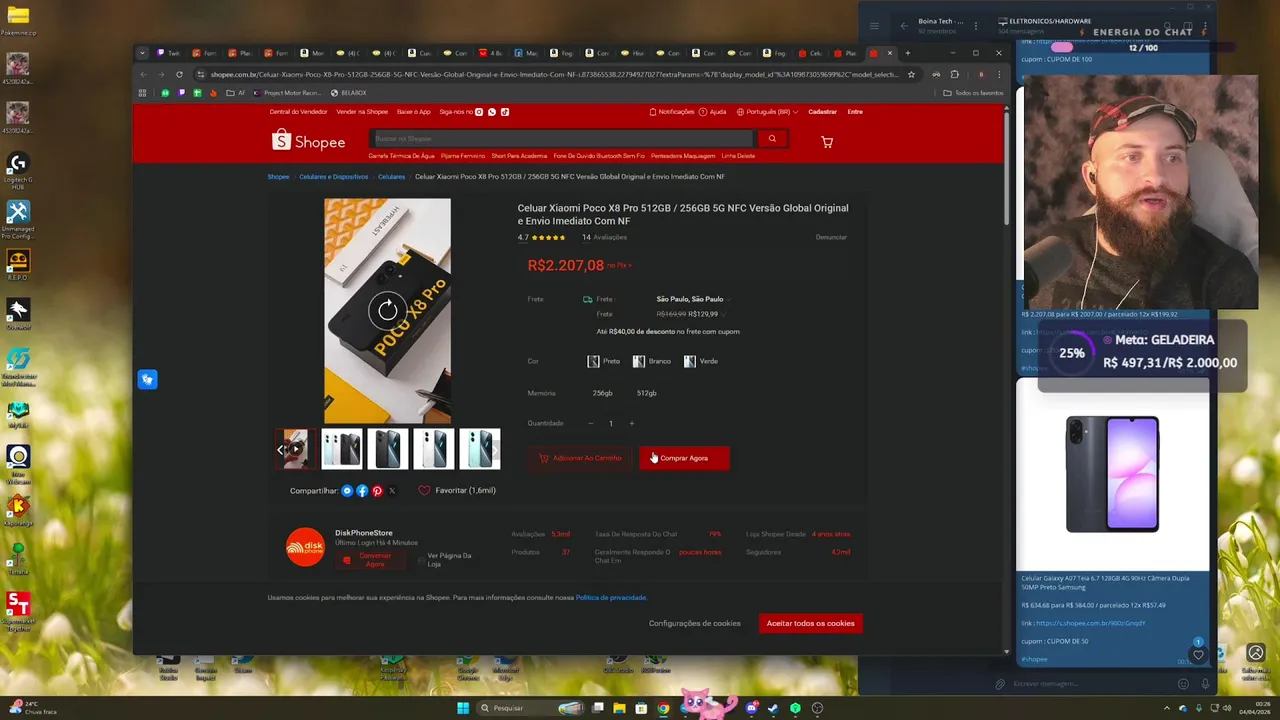Click Conversar Agora on DiskPhoneStore
The width and height of the screenshot is (1280, 720).
click(369, 560)
